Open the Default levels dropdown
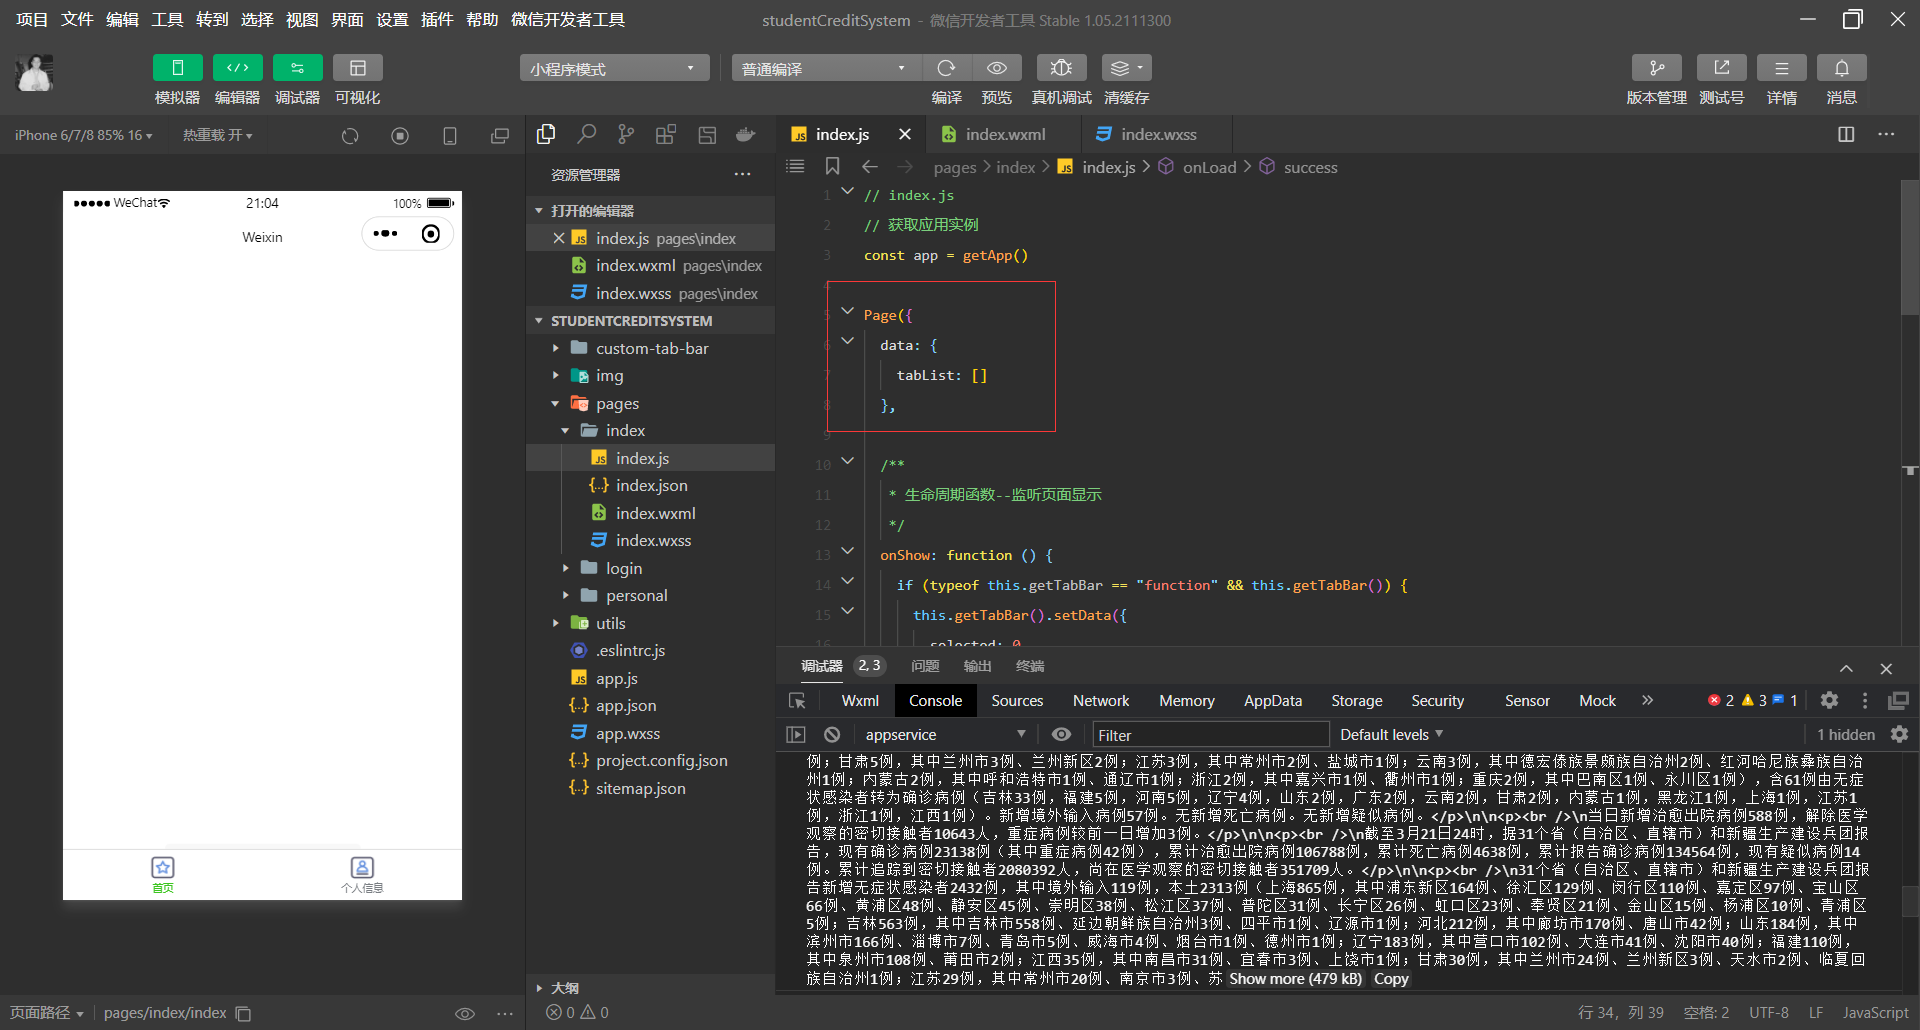Screen dimensions: 1920x1030 pos(1391,734)
